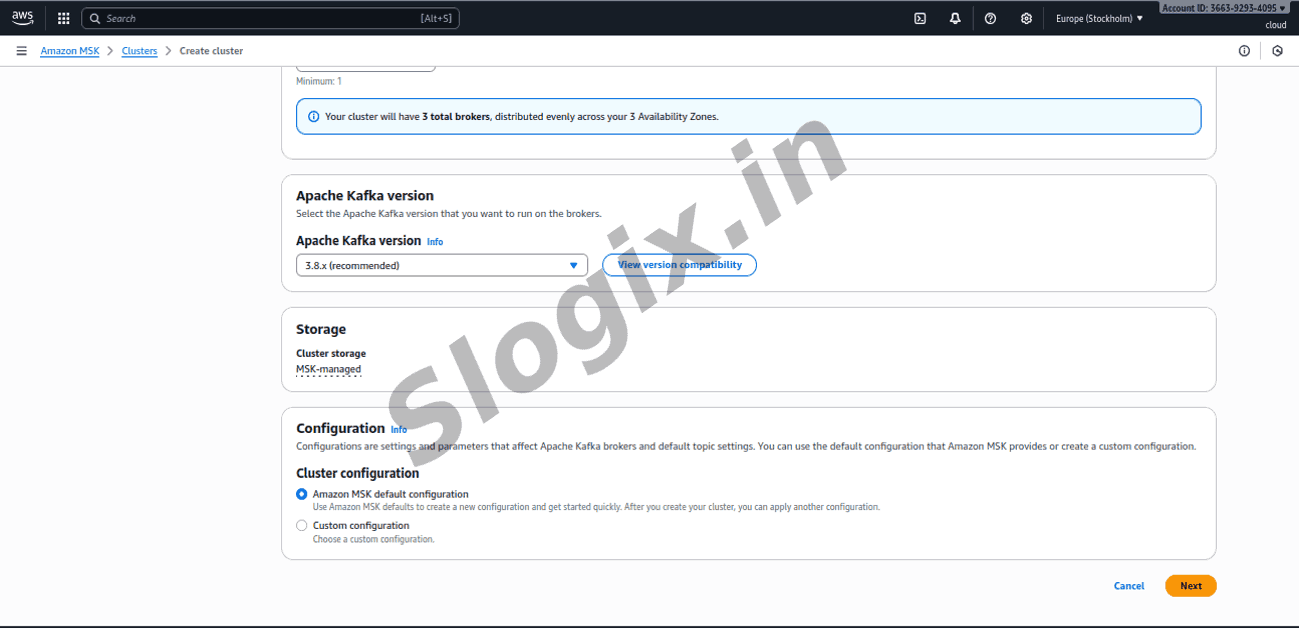Viewport: 1300px width, 630px height.
Task: Expand the Account ID menu
Action: [1223, 8]
